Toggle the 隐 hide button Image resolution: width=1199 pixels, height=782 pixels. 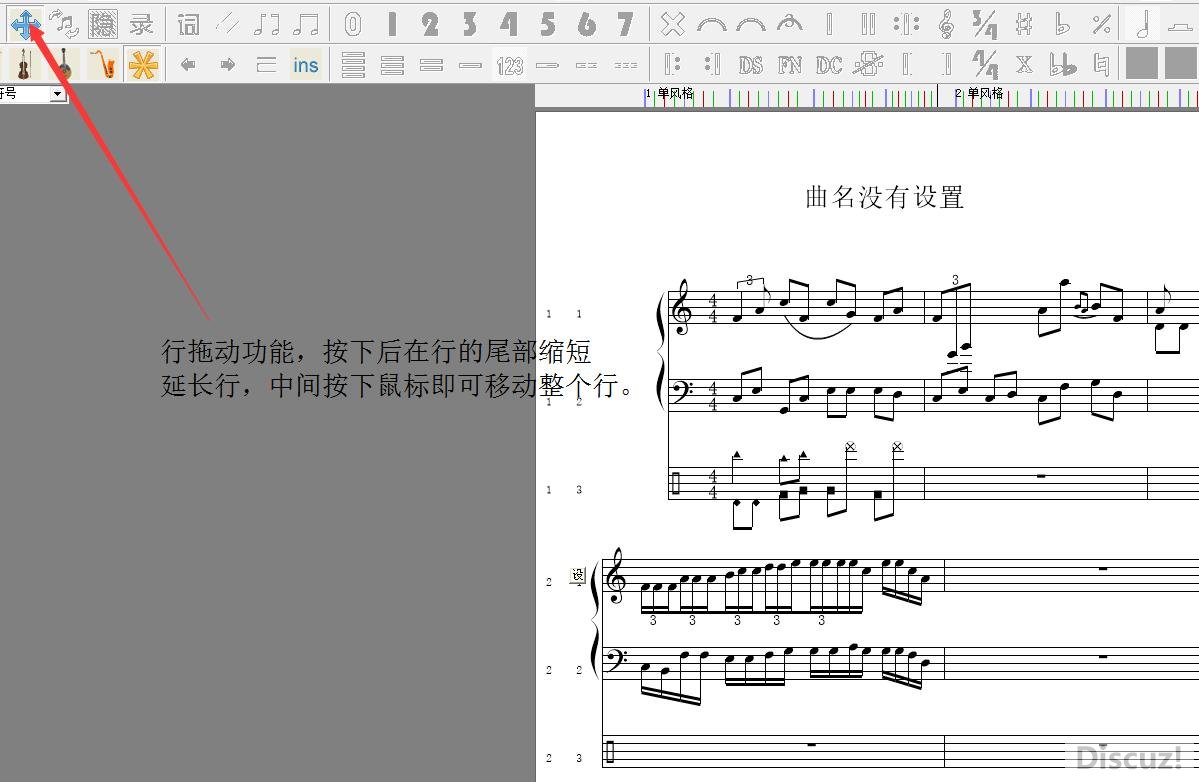point(103,24)
